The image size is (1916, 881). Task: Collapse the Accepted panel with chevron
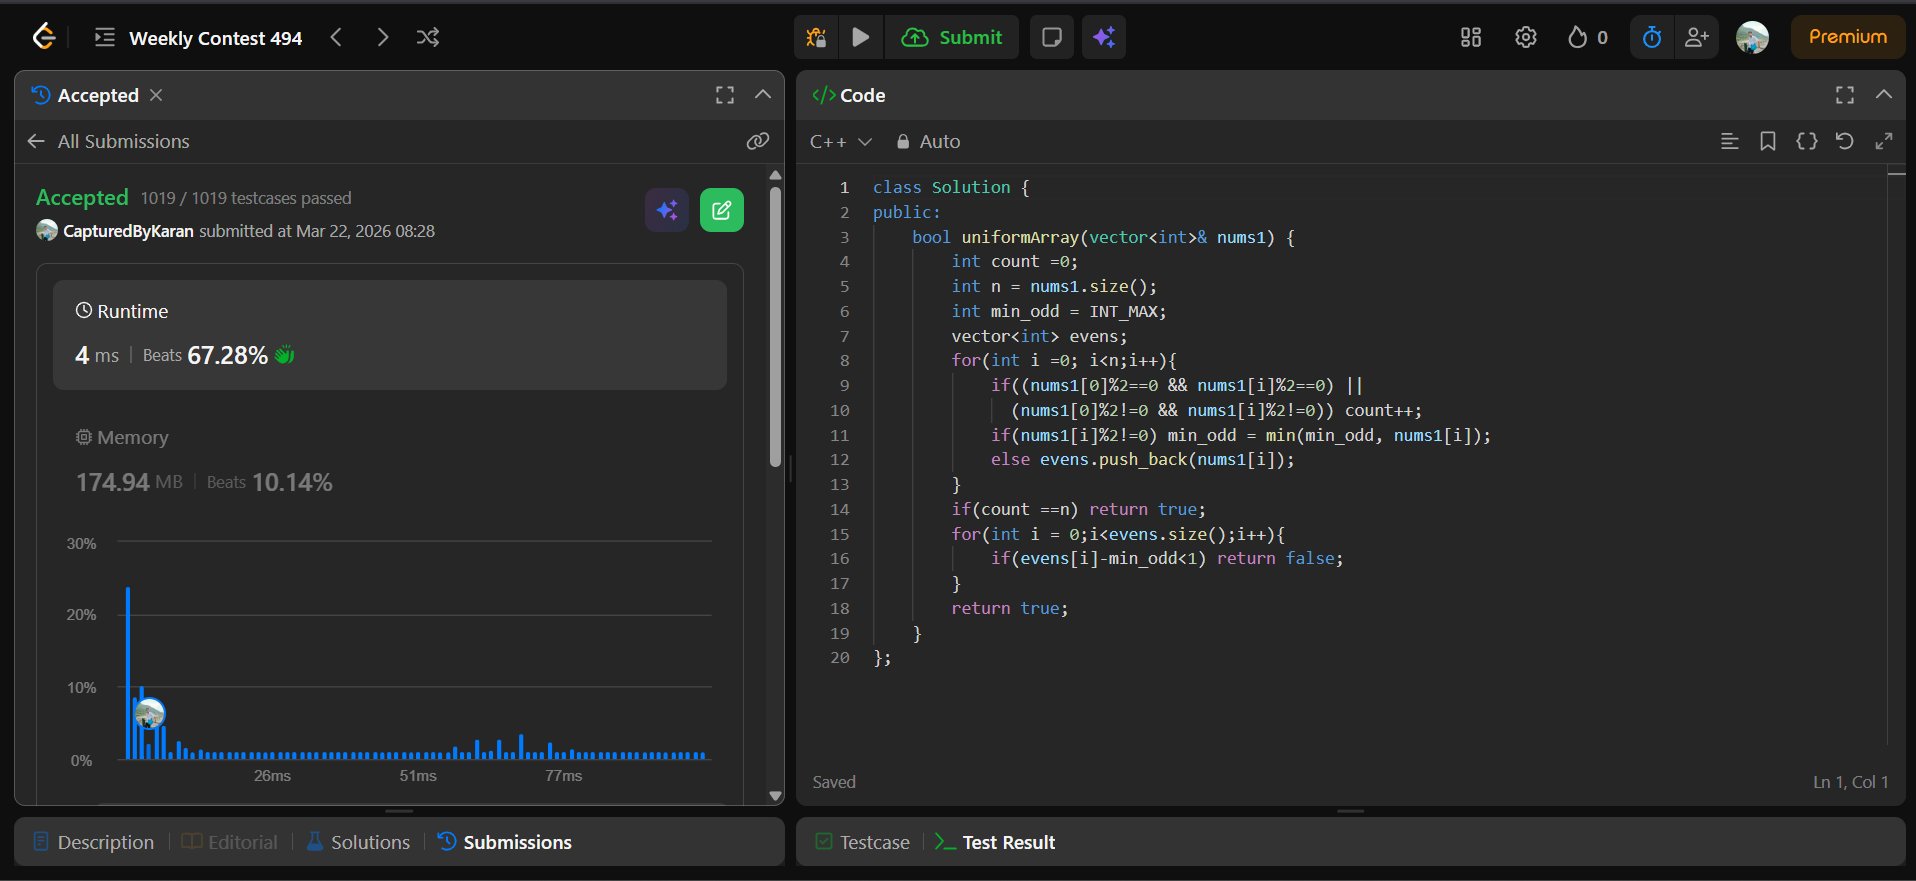coord(763,95)
